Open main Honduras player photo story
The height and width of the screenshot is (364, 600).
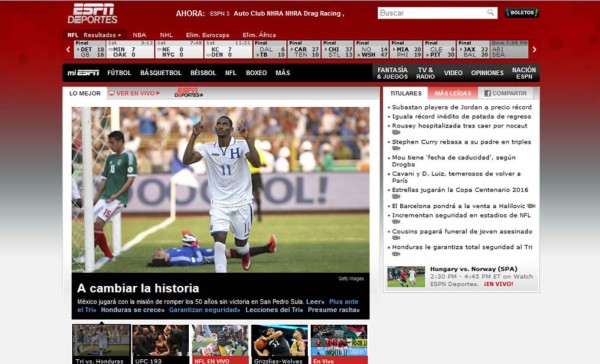pos(220,189)
